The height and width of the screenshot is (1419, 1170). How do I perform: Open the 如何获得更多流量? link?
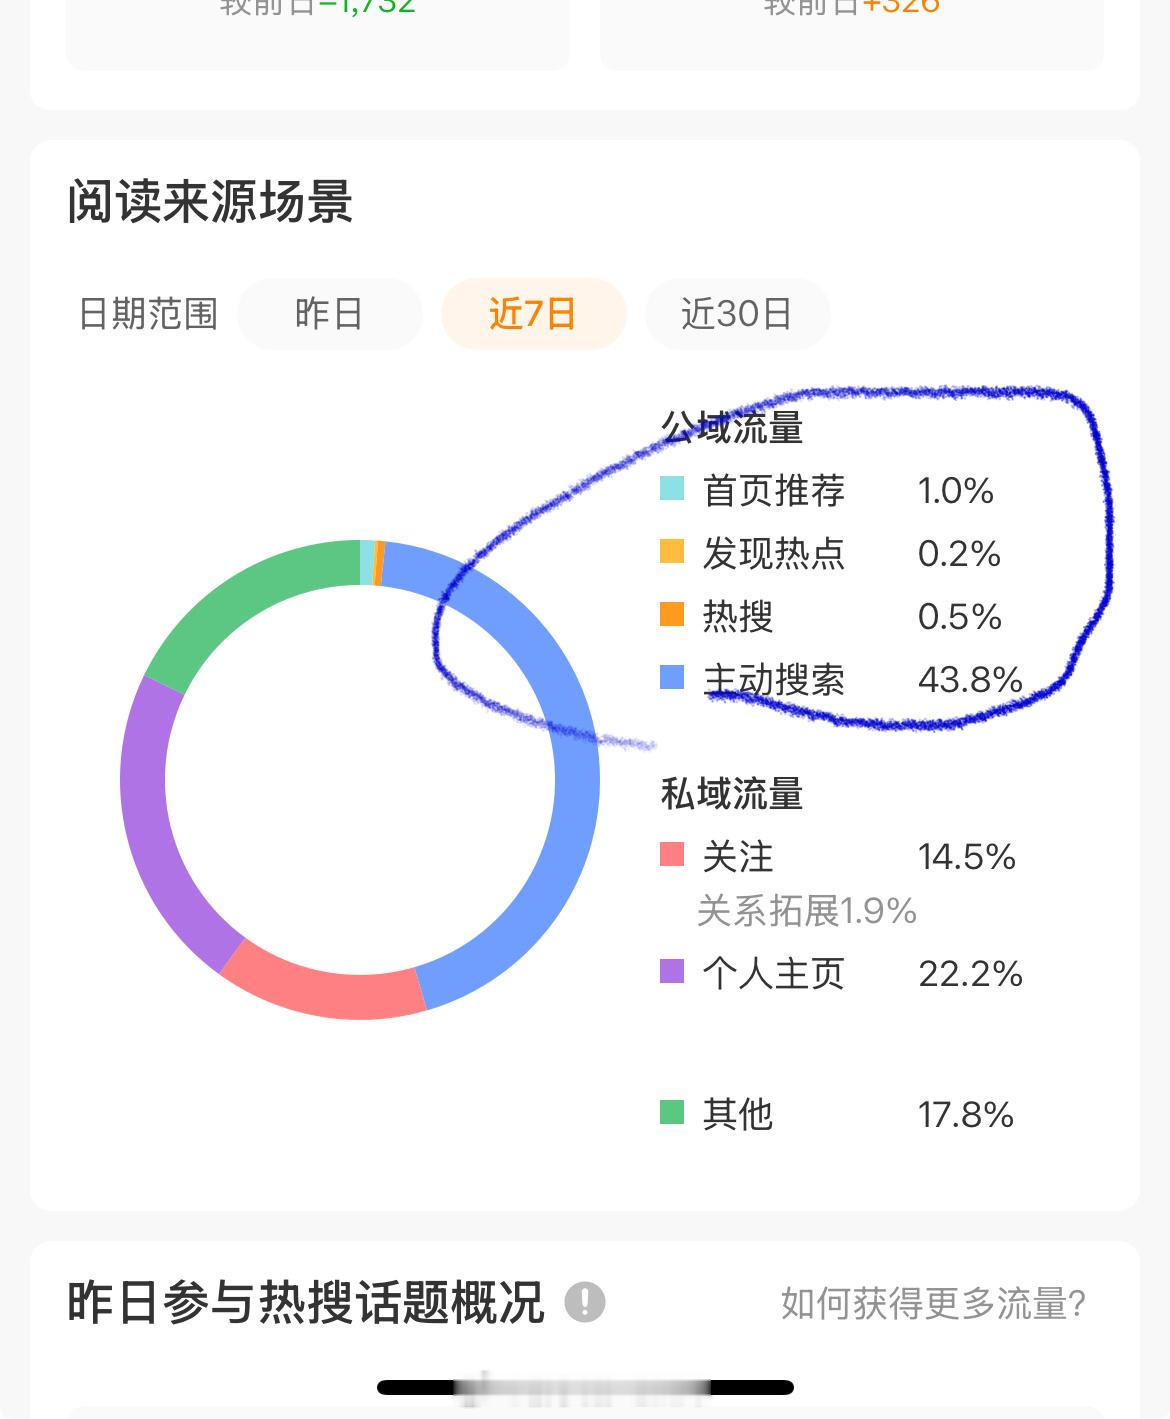click(933, 1304)
